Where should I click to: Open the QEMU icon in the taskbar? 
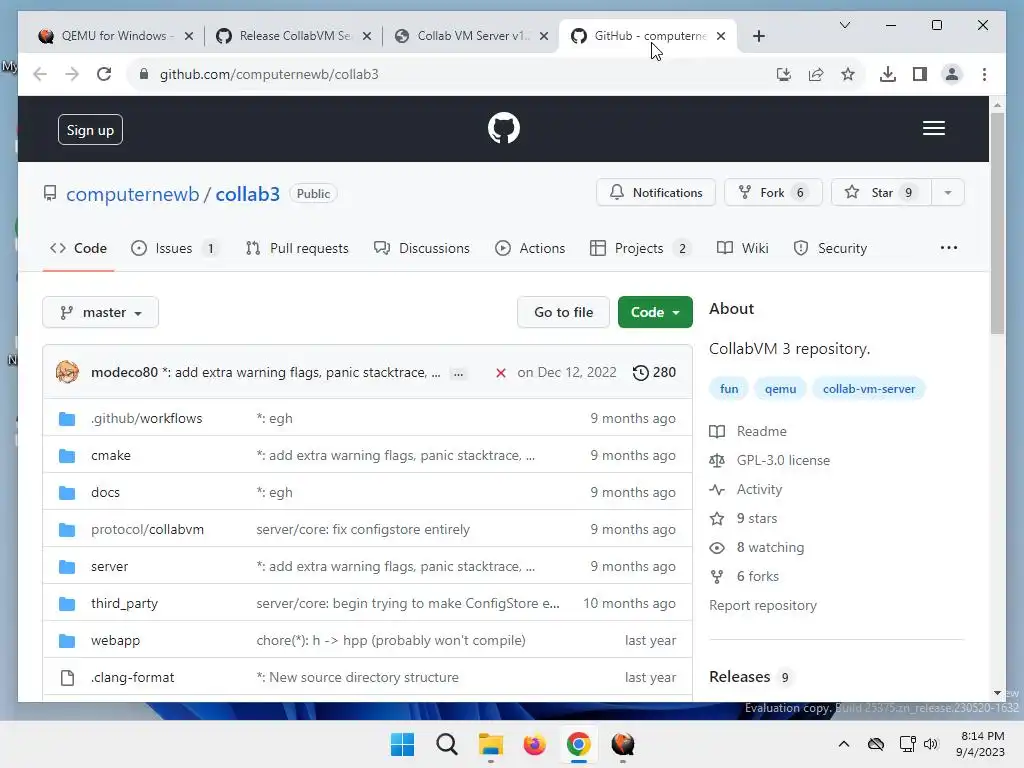(622, 744)
